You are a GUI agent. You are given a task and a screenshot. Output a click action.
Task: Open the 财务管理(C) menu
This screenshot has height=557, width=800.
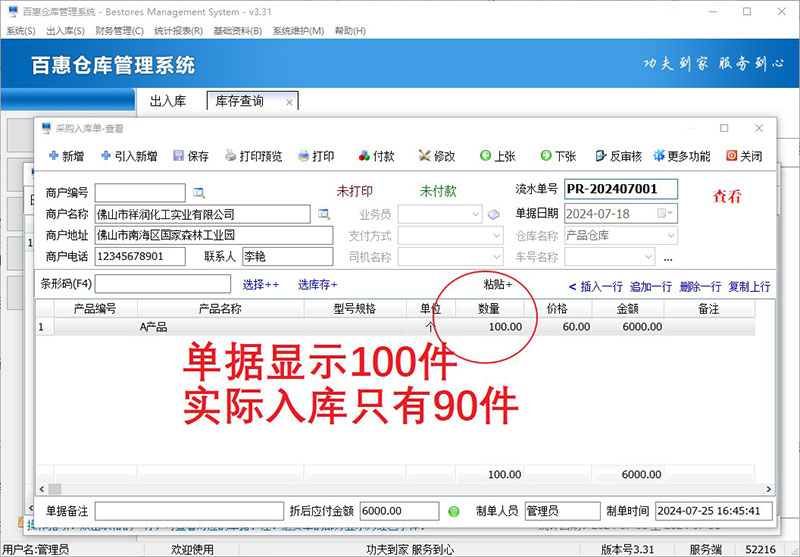click(x=119, y=31)
